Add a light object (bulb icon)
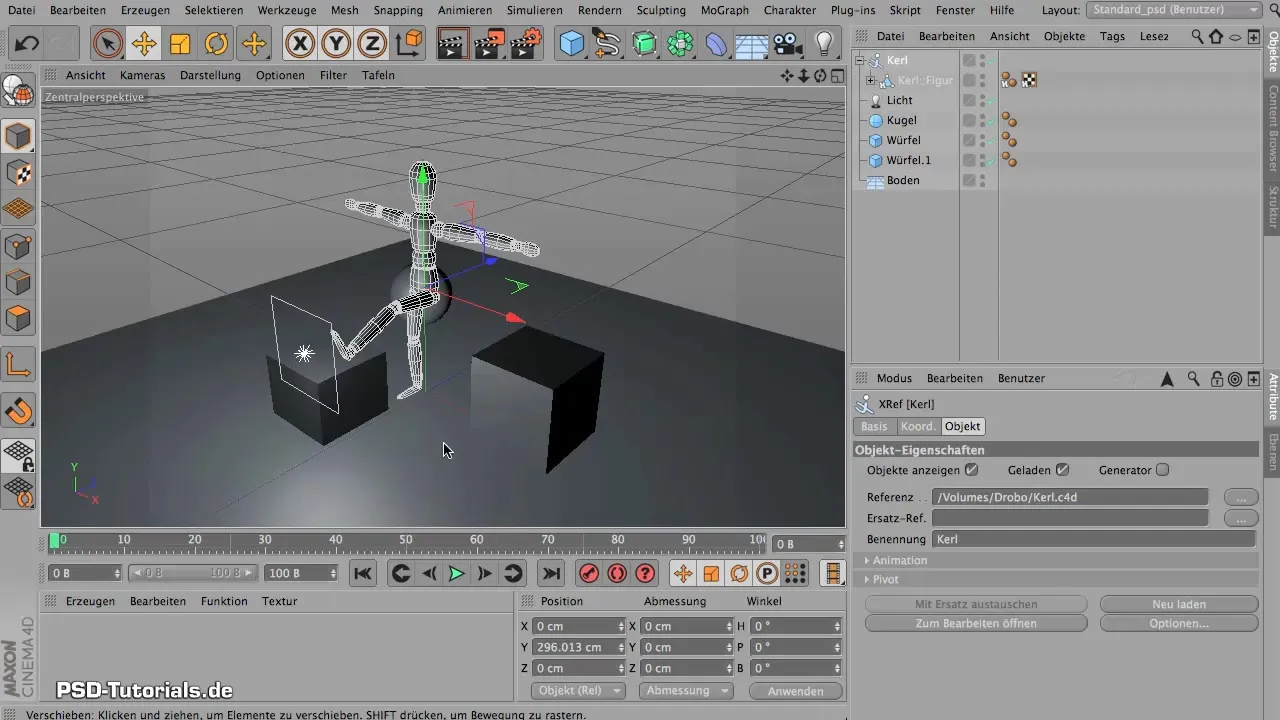The width and height of the screenshot is (1280, 720). (x=824, y=44)
